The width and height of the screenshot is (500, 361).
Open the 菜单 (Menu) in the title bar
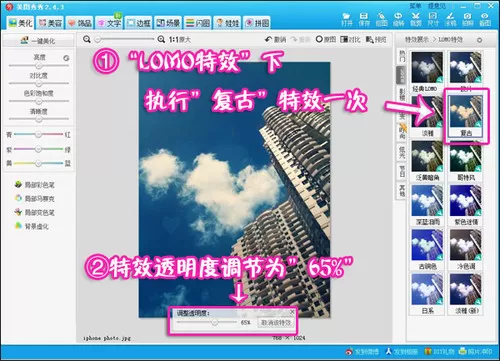415,6
